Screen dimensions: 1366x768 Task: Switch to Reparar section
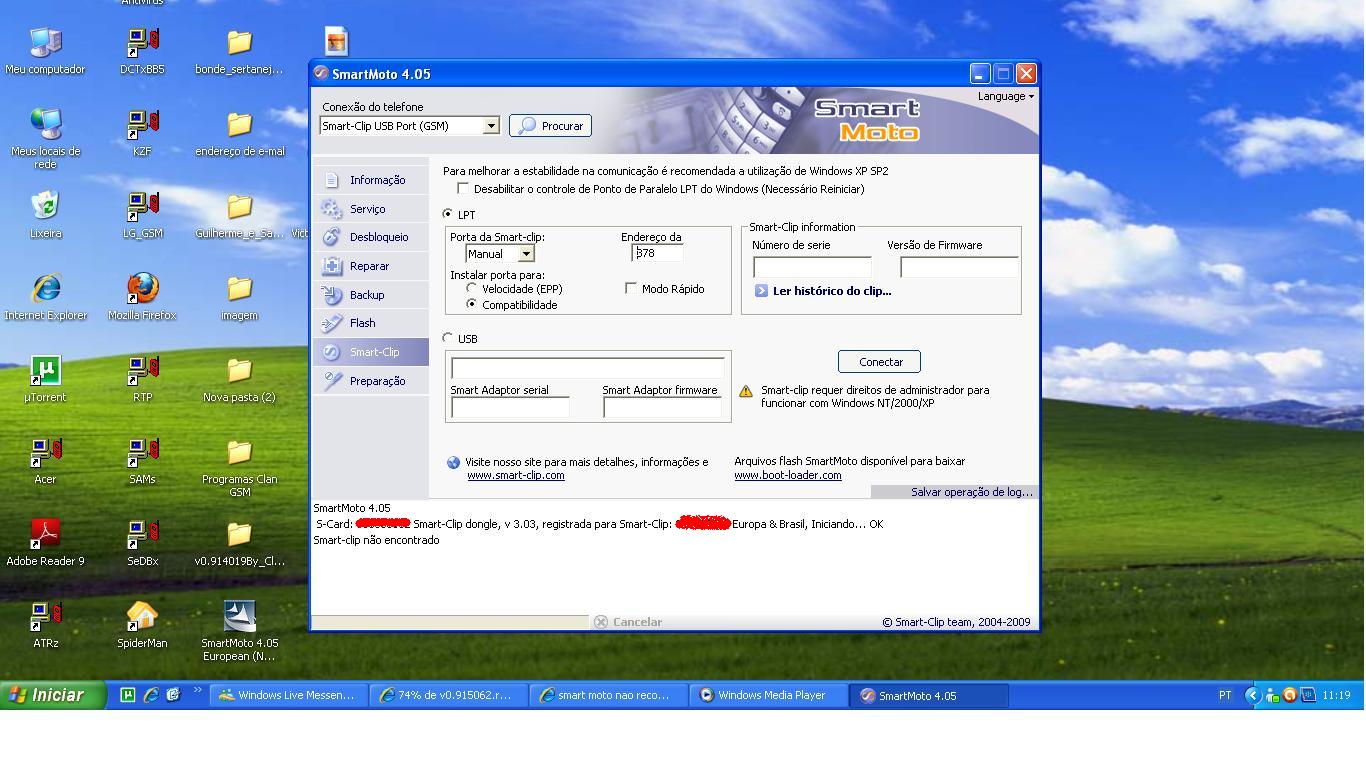(371, 266)
